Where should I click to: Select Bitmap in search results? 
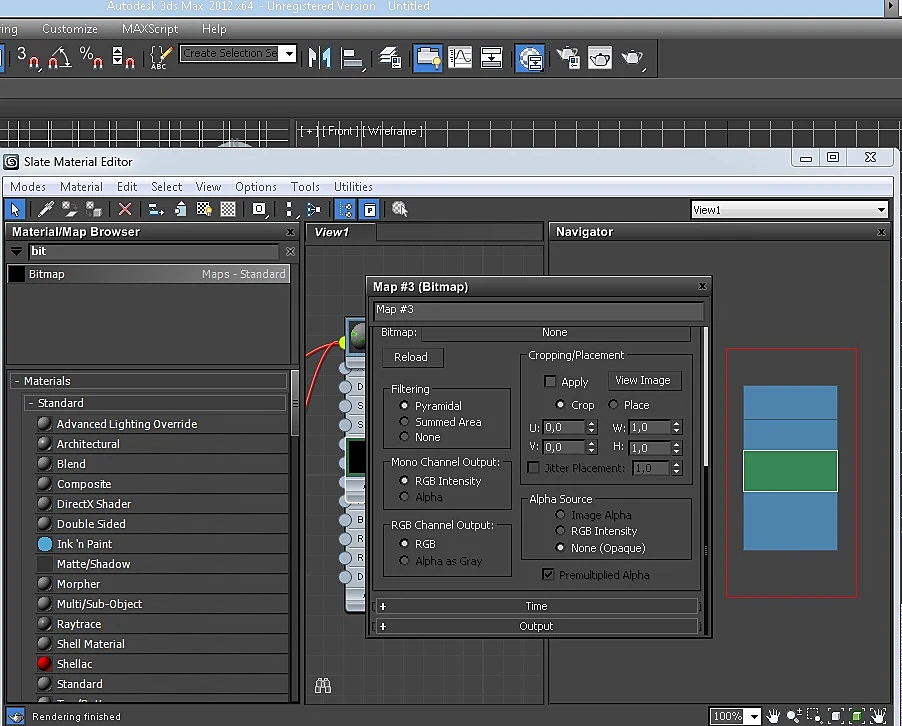tap(148, 274)
